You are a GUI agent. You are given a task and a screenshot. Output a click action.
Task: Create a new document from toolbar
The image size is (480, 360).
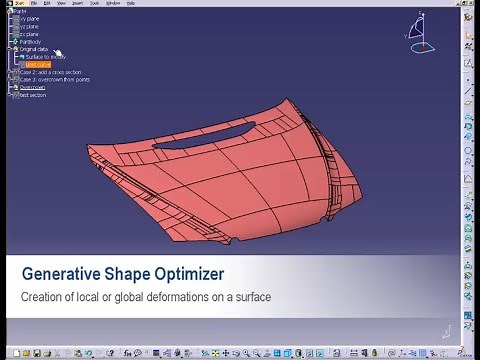17,353
